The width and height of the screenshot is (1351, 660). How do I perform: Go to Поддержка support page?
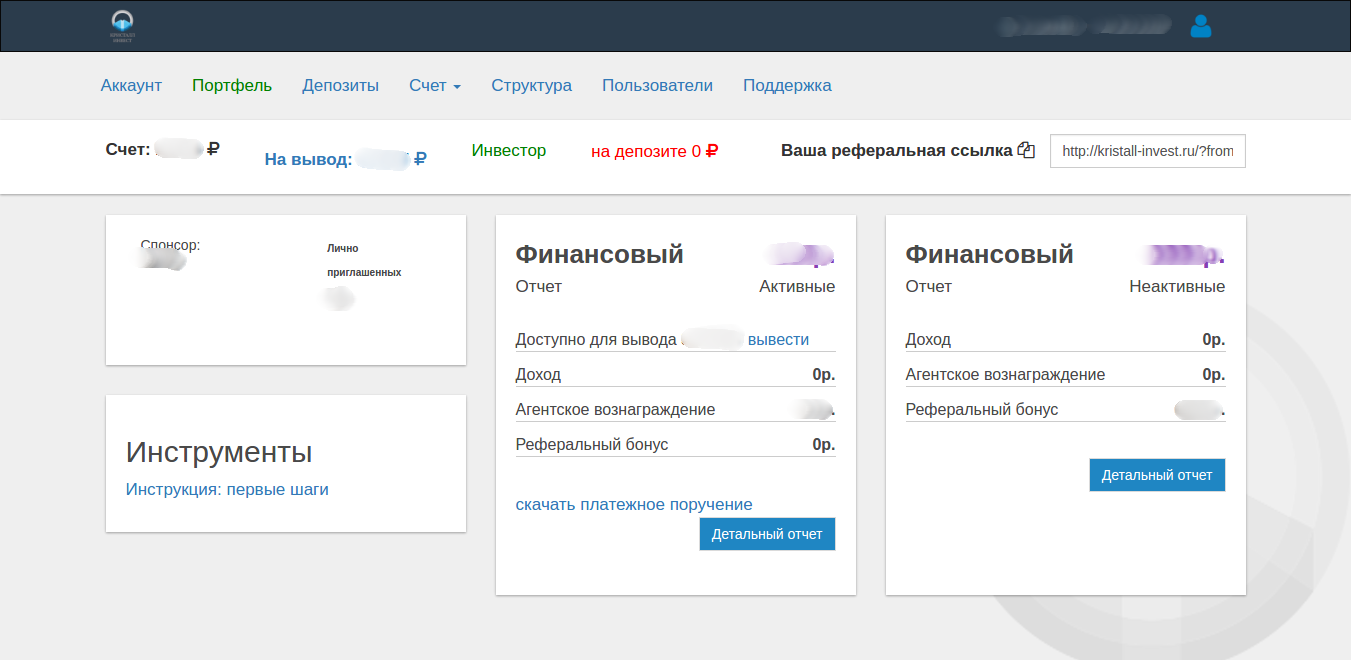pos(787,85)
